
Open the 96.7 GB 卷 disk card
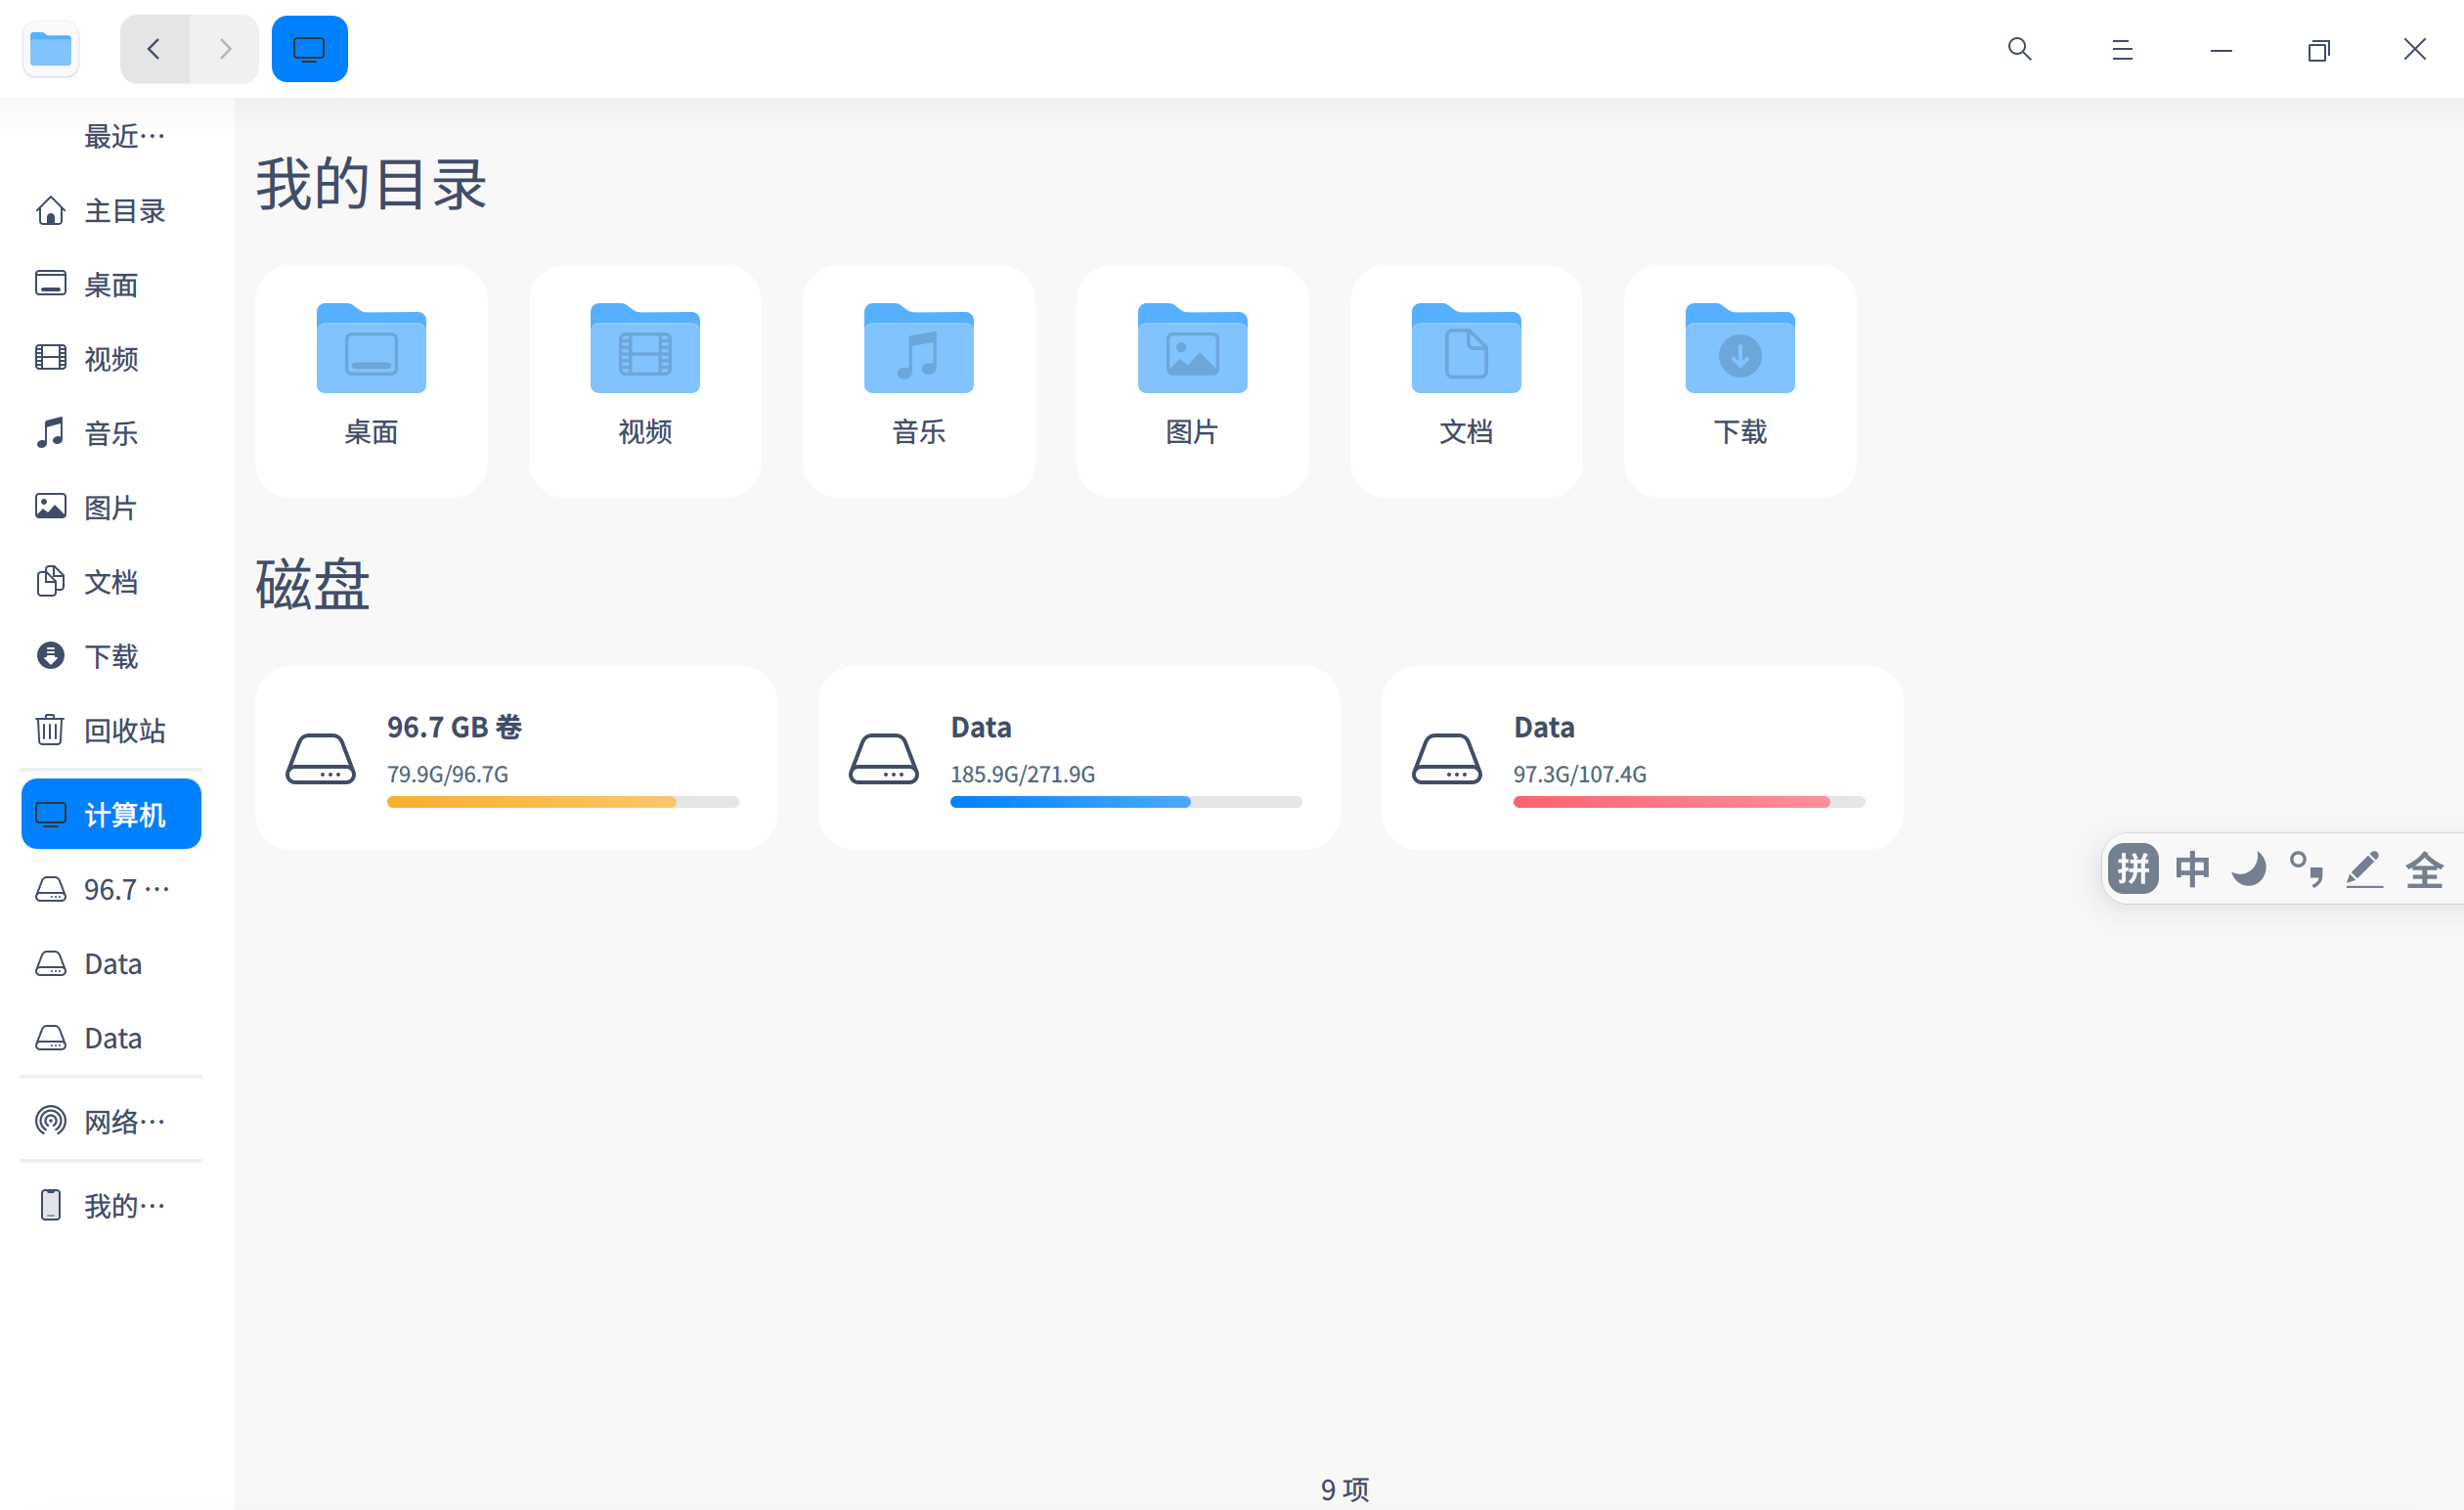(516, 757)
